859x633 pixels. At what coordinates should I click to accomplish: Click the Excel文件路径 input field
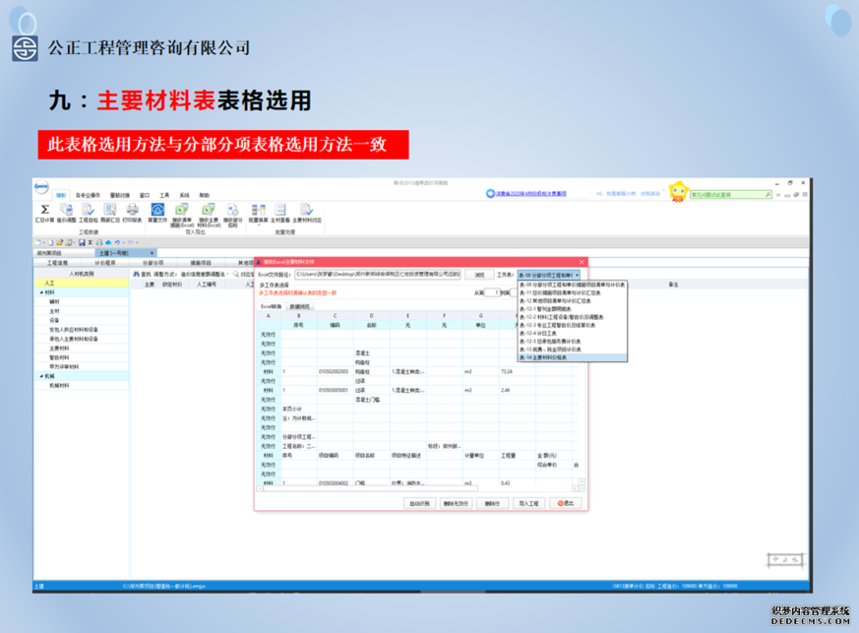[378, 275]
